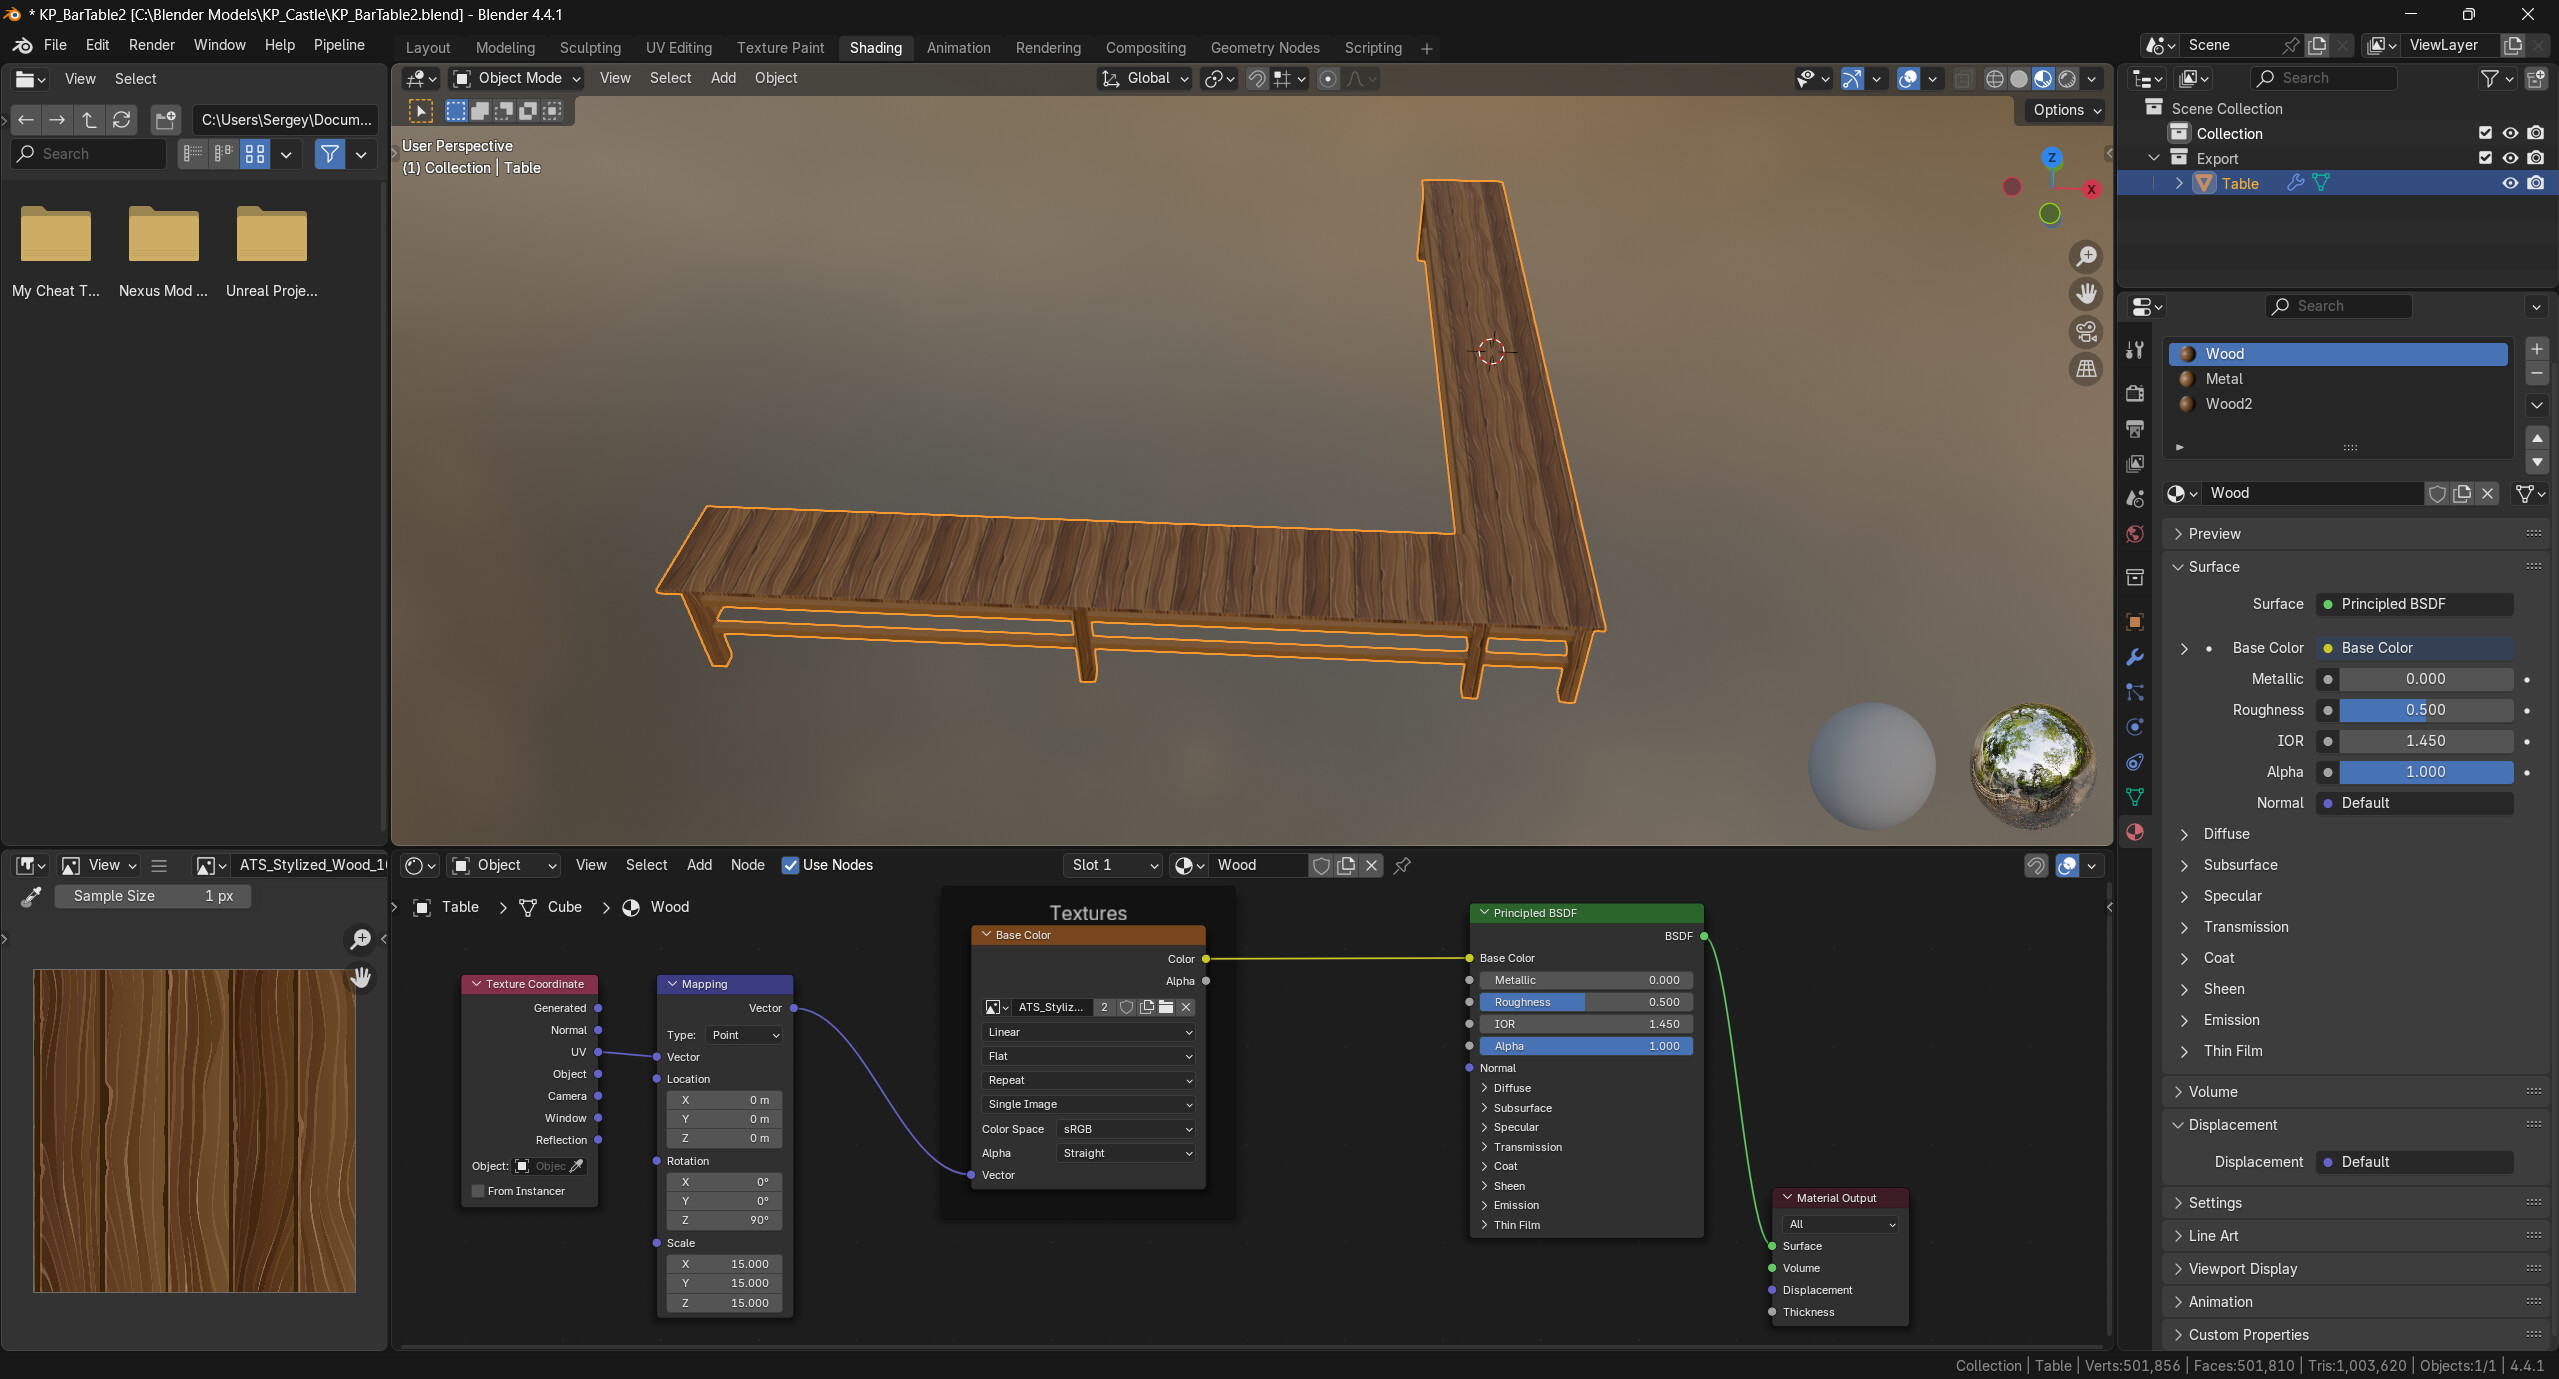2559x1379 pixels.
Task: Add a new material slot plus button
Action: point(2537,349)
